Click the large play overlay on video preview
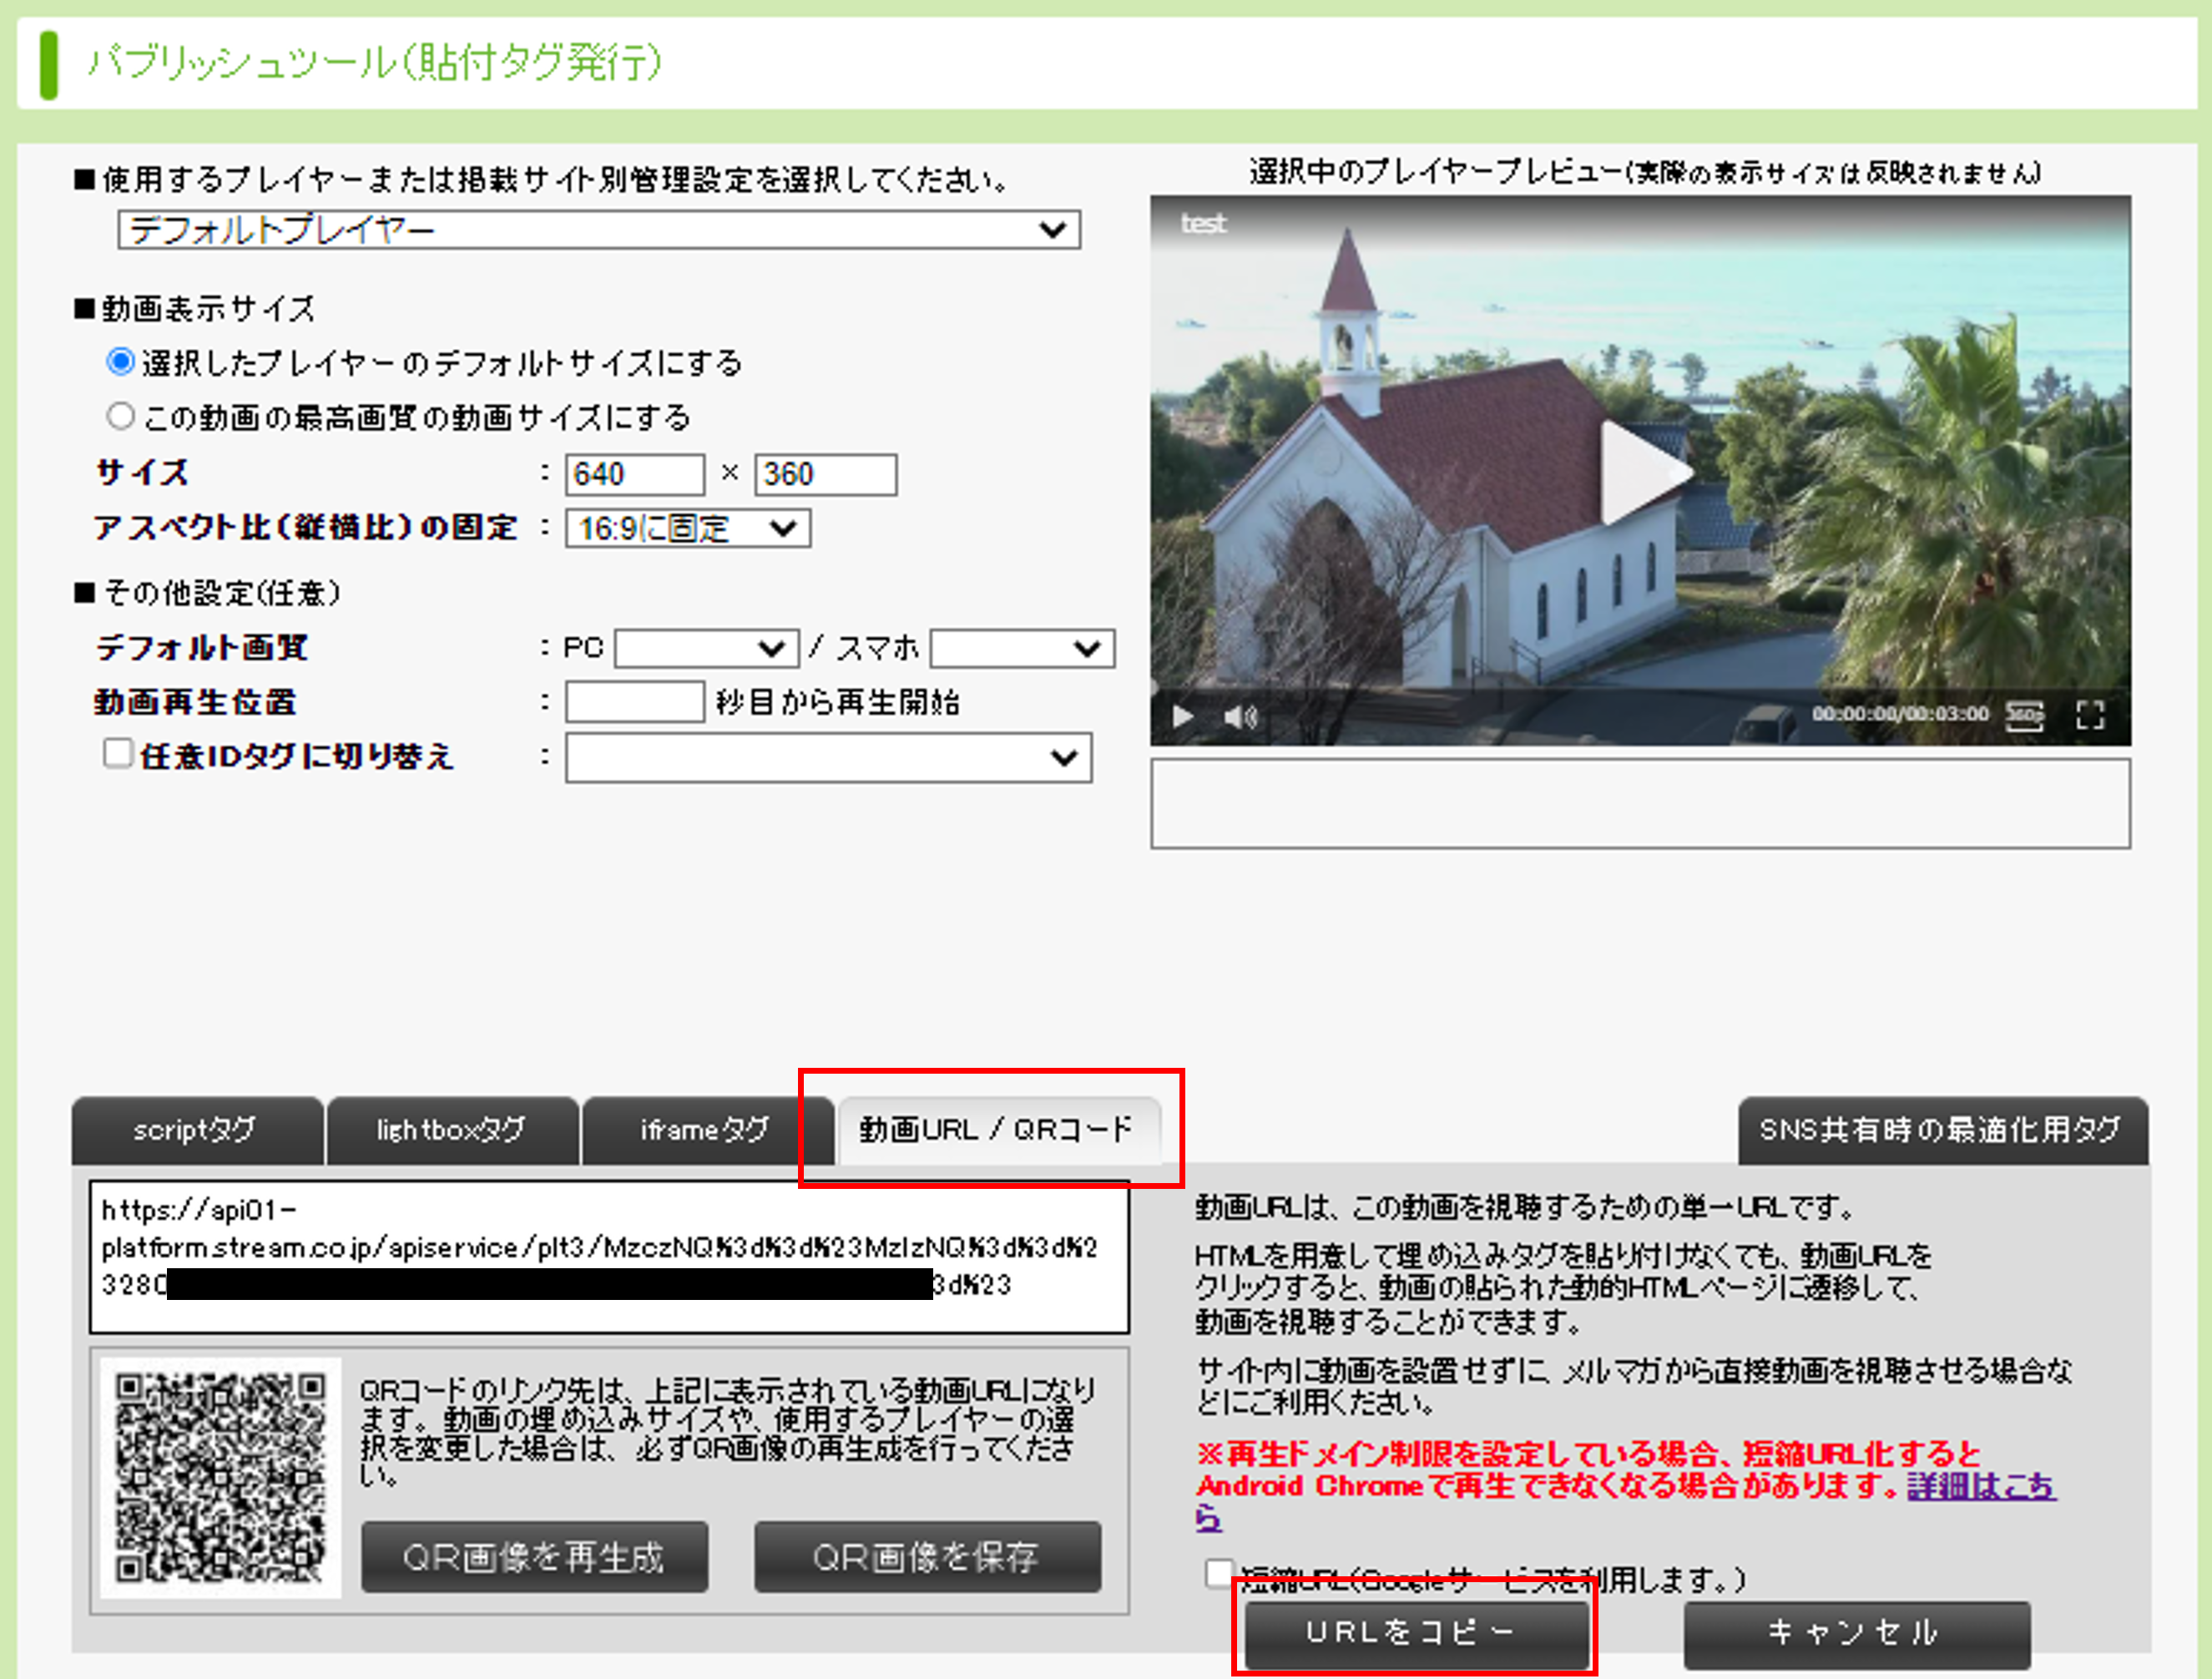This screenshot has width=2212, height=1679. 1643,472
